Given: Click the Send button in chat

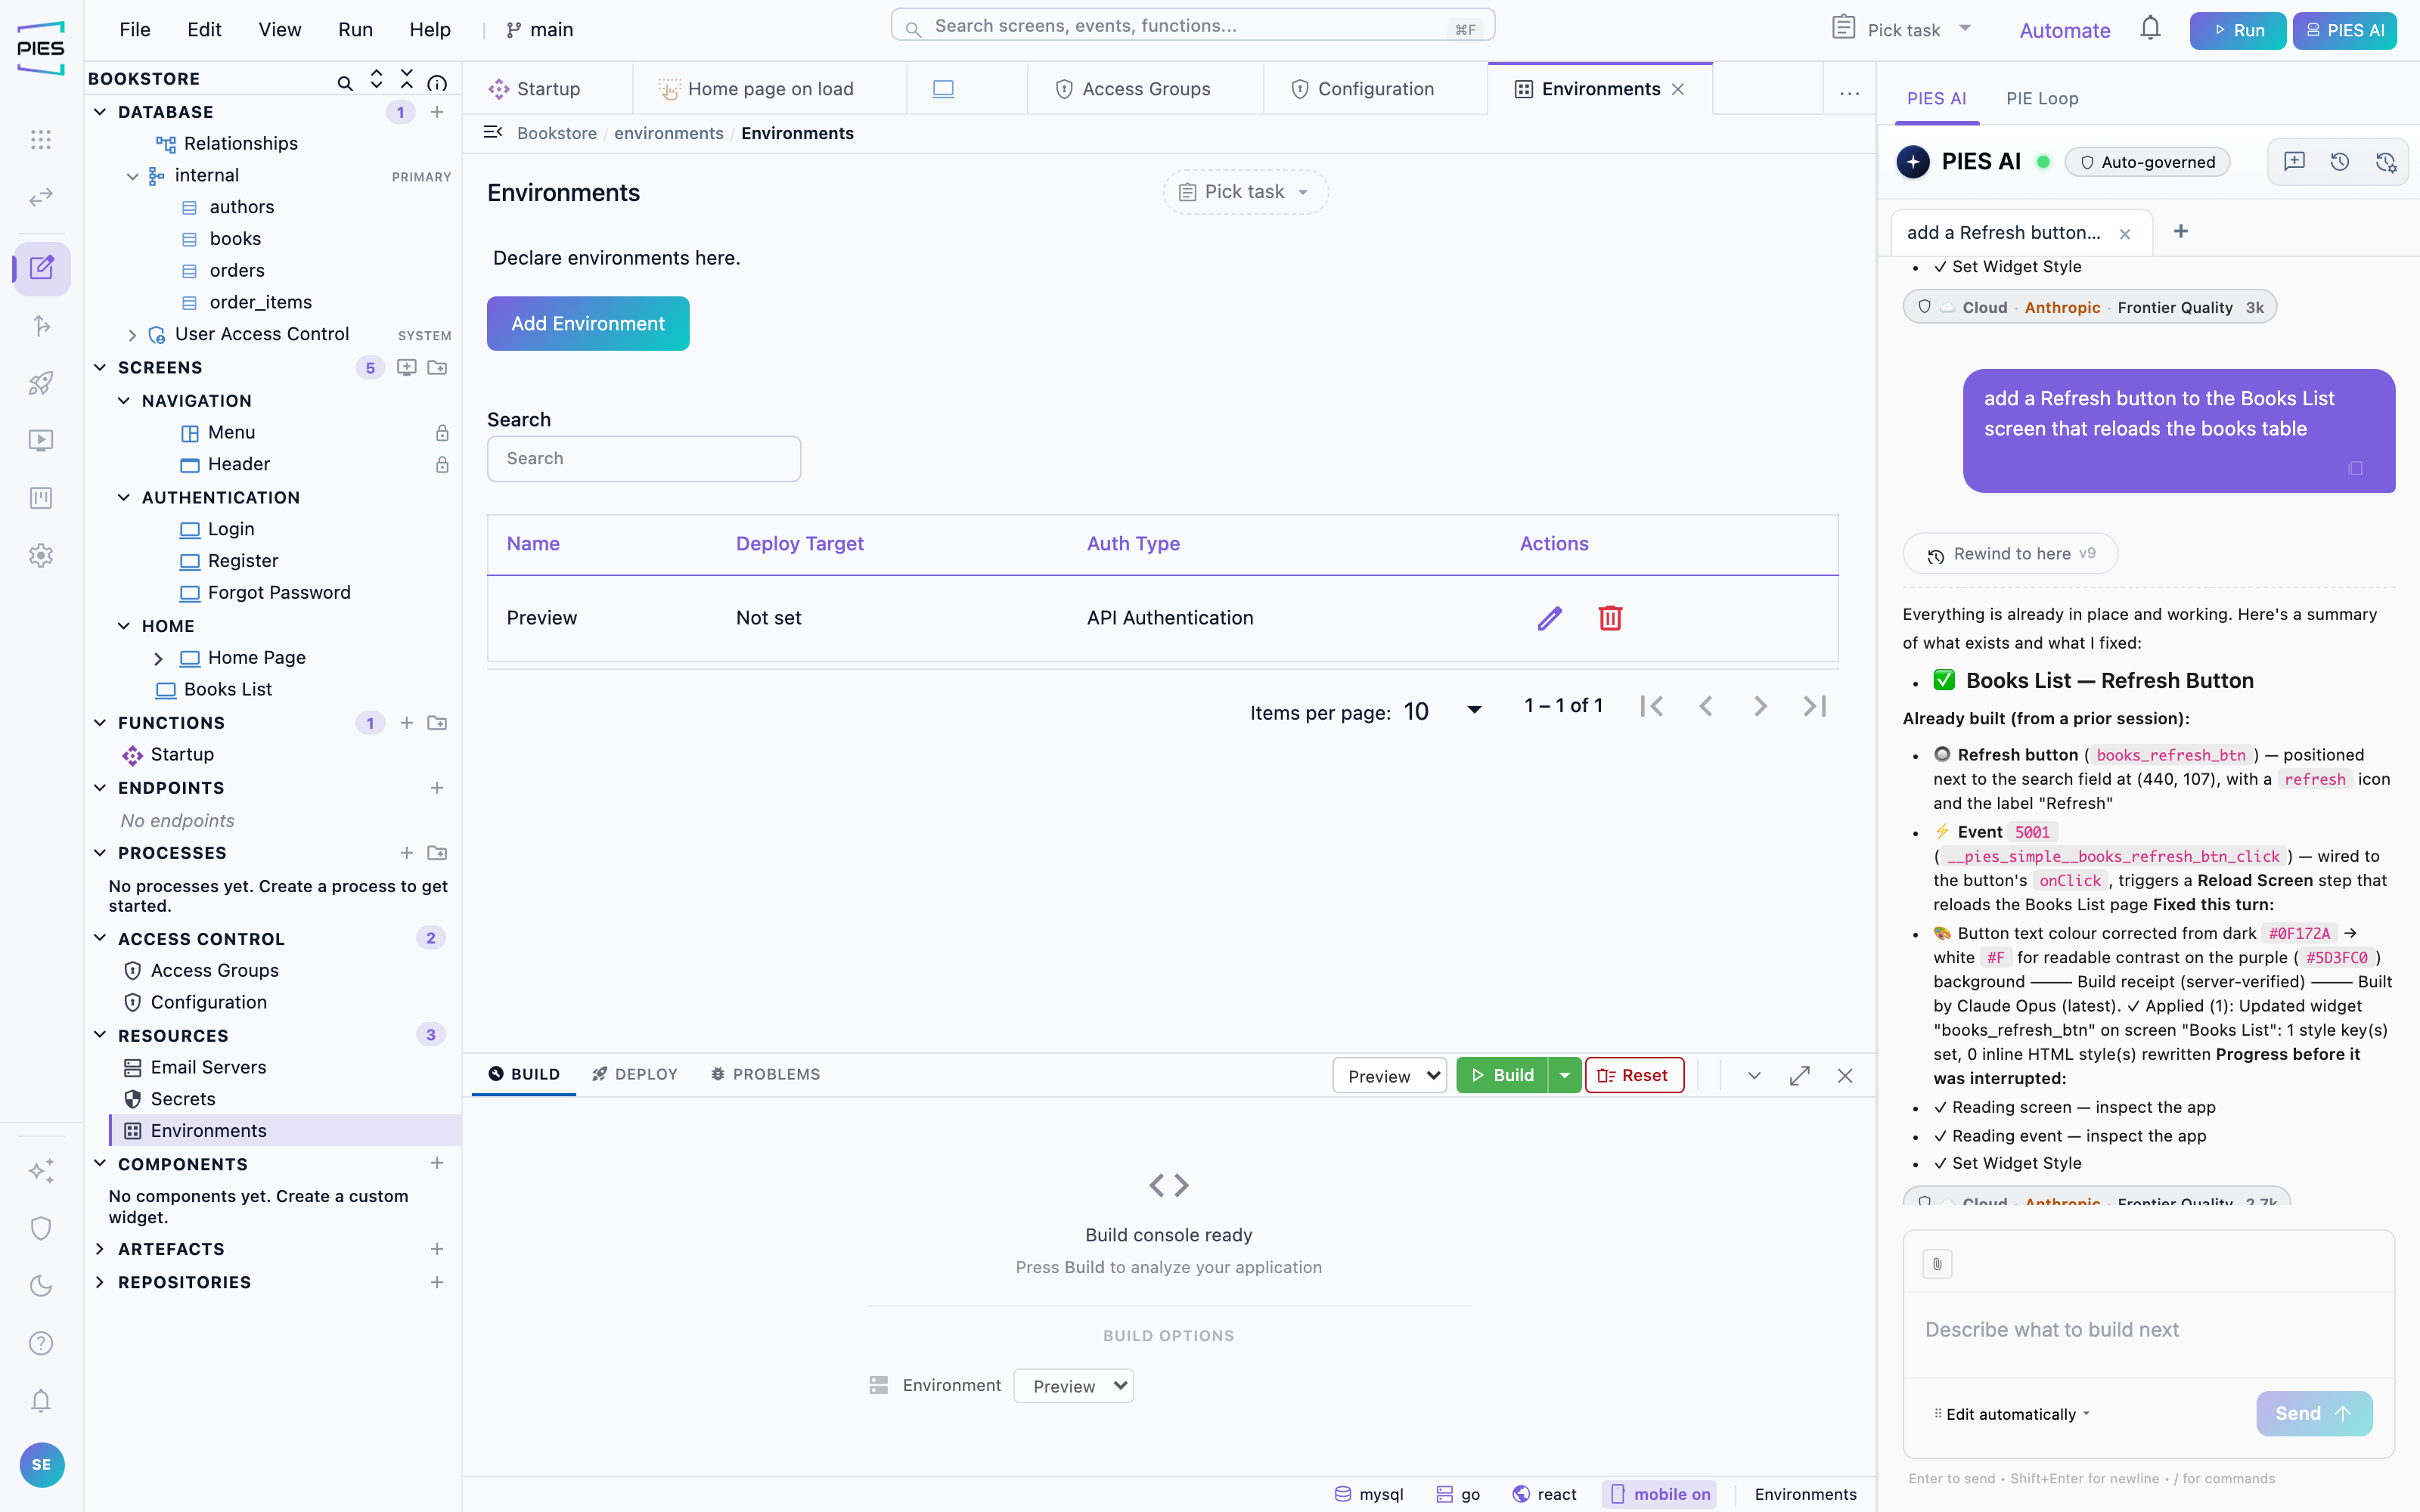Looking at the screenshot, I should click(x=2313, y=1413).
